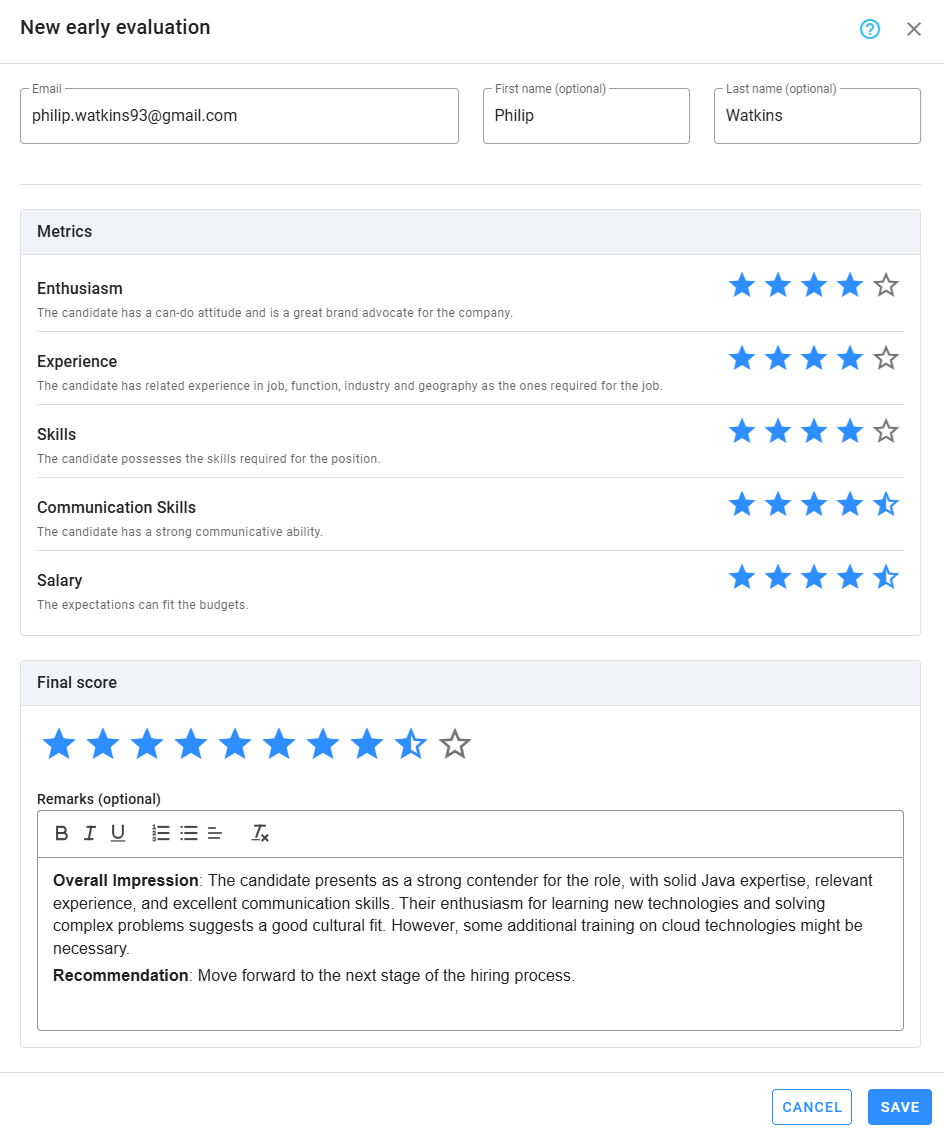This screenshot has width=944, height=1140.
Task: Set Final score to ten stars
Action: (x=455, y=744)
